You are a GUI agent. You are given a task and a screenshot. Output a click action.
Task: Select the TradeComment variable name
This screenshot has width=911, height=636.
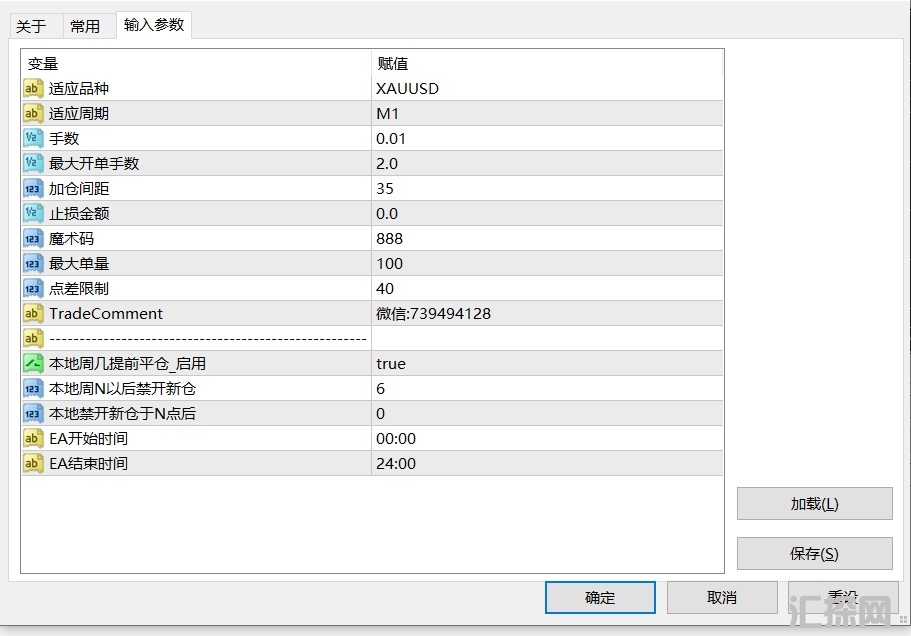[106, 313]
